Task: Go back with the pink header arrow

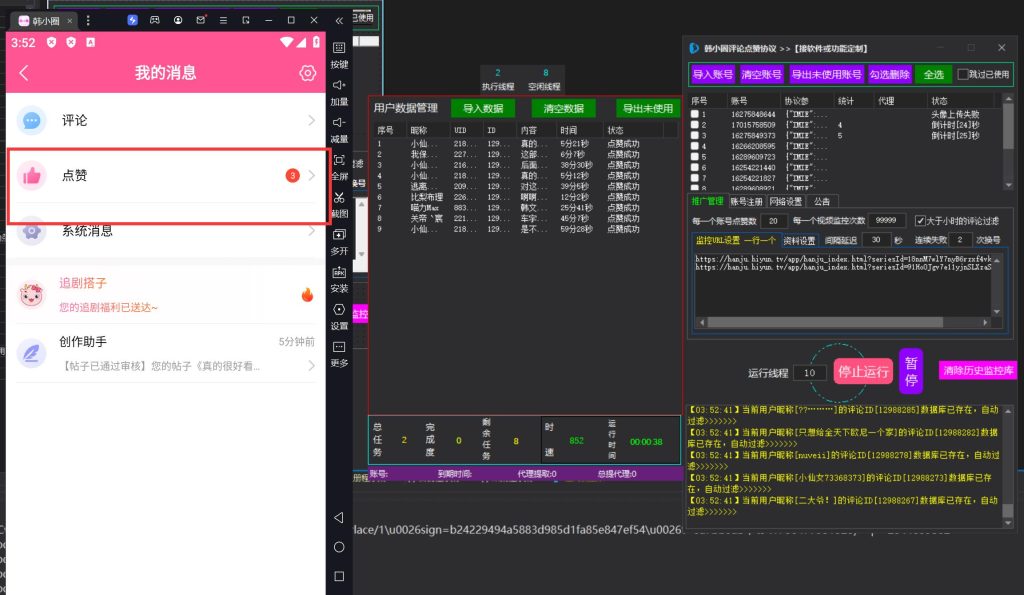Action: (x=24, y=72)
